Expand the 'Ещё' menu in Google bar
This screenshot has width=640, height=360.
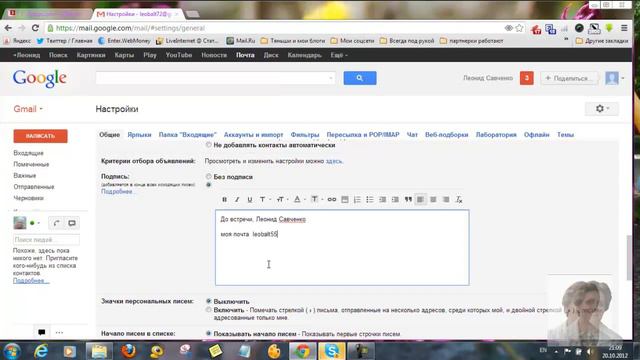(339, 55)
